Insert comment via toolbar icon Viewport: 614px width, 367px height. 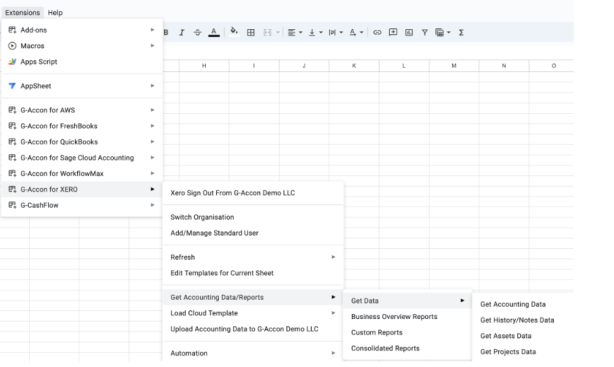tap(393, 33)
